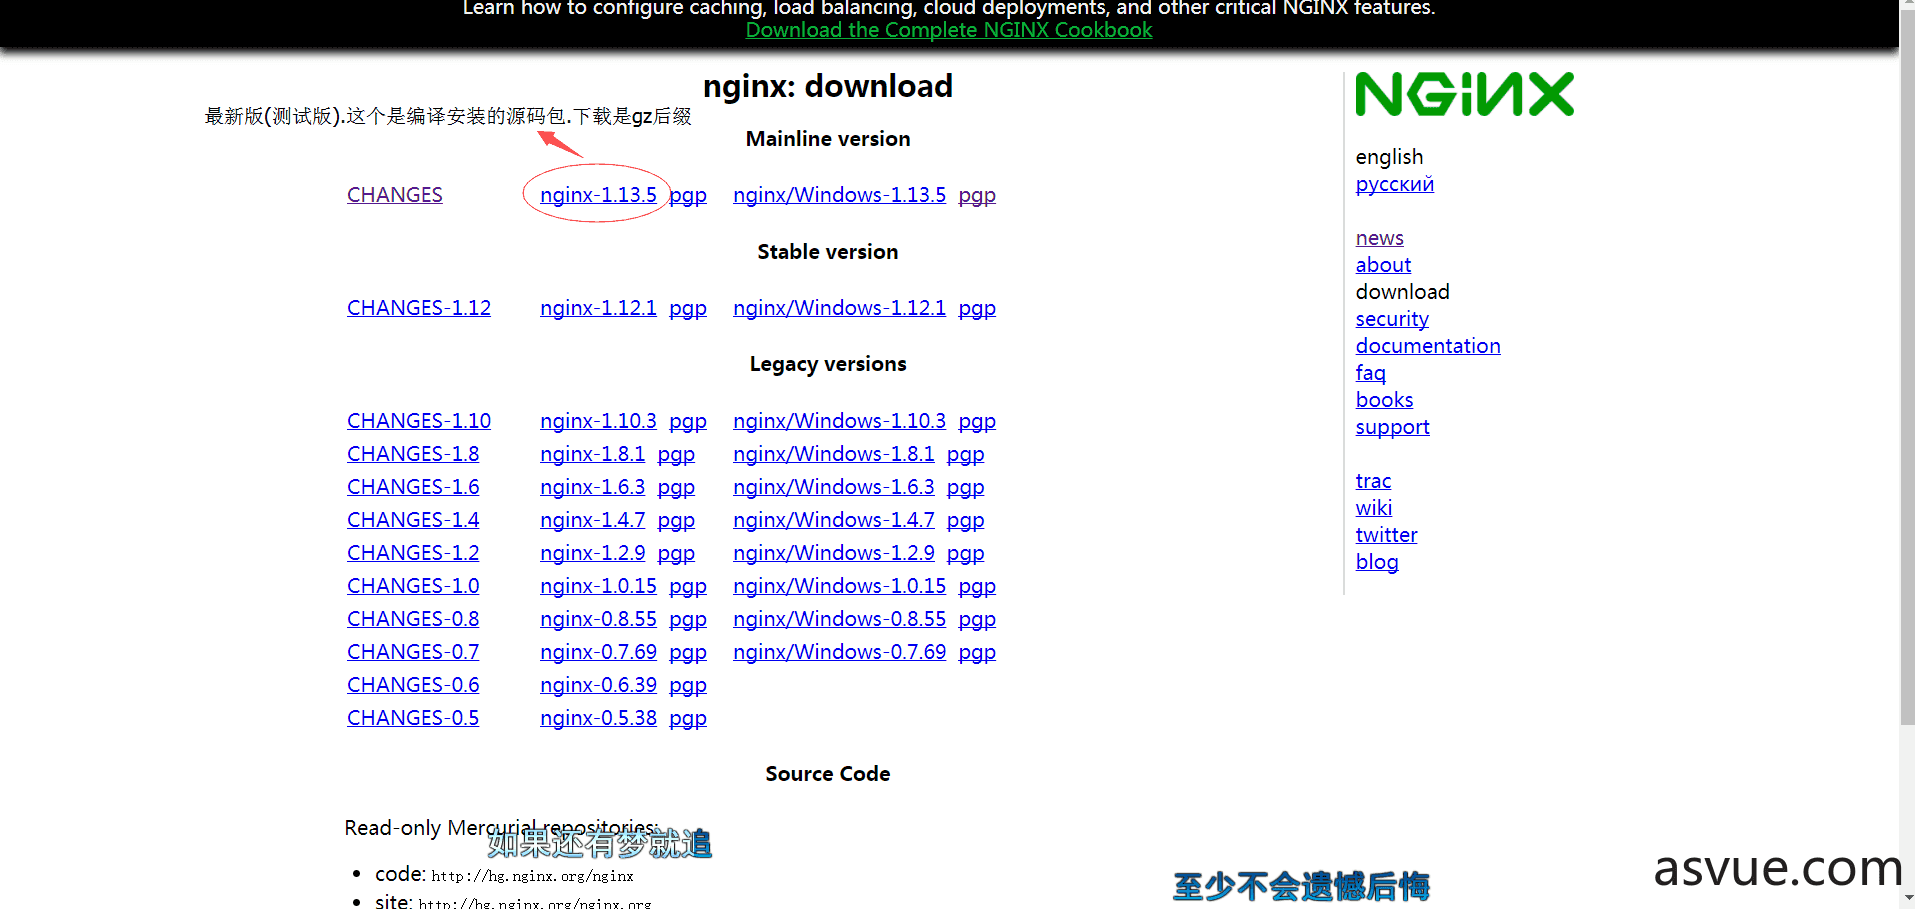Download nginx-1.6.3 source

pos(592,487)
